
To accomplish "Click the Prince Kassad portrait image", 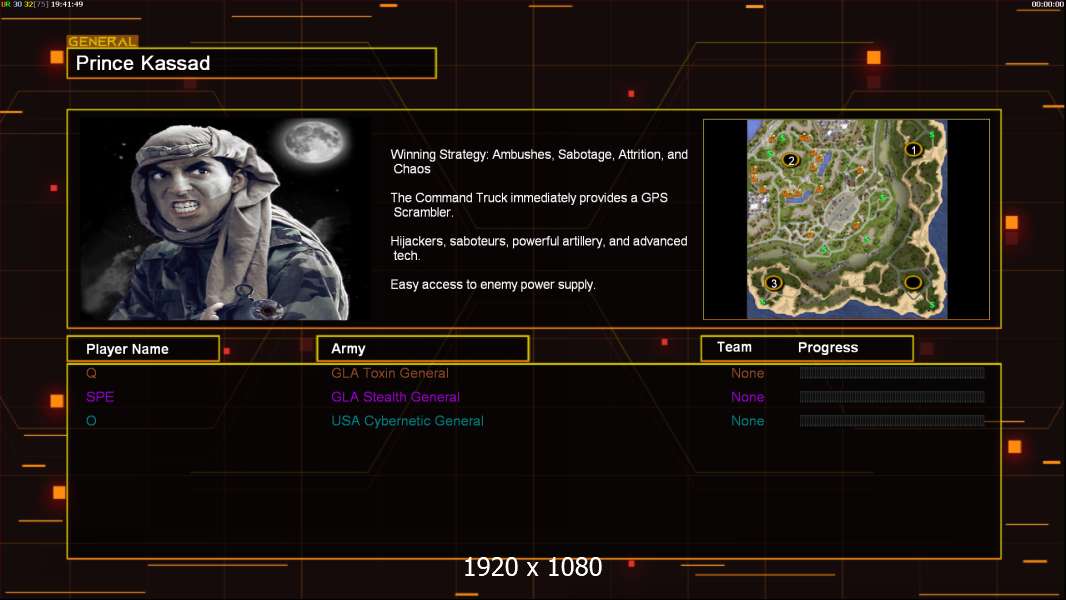I will (226, 218).
